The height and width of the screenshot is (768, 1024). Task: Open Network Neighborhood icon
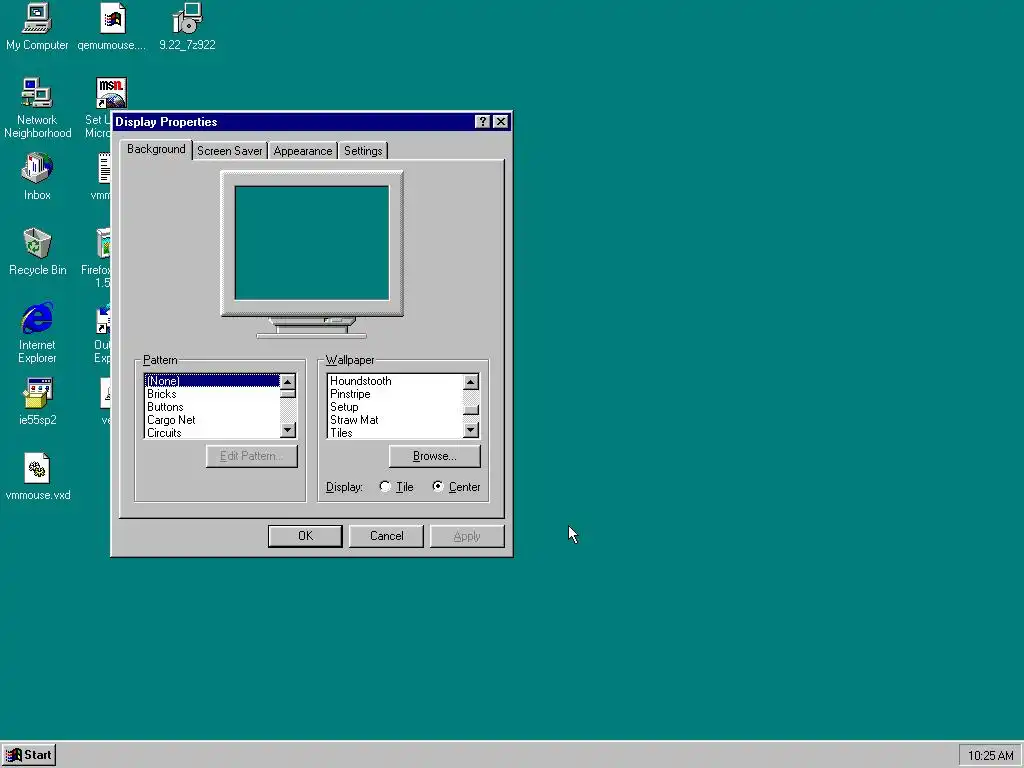(x=37, y=108)
